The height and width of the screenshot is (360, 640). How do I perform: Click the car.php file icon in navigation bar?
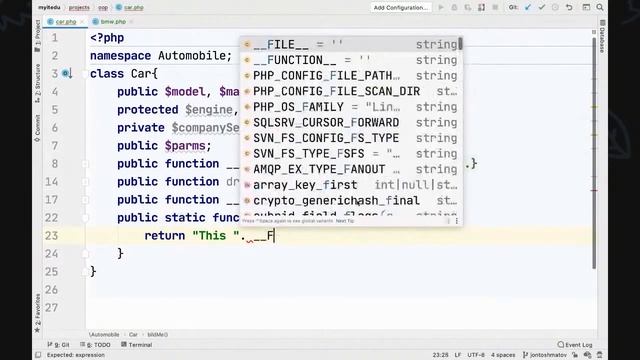pos(119,7)
